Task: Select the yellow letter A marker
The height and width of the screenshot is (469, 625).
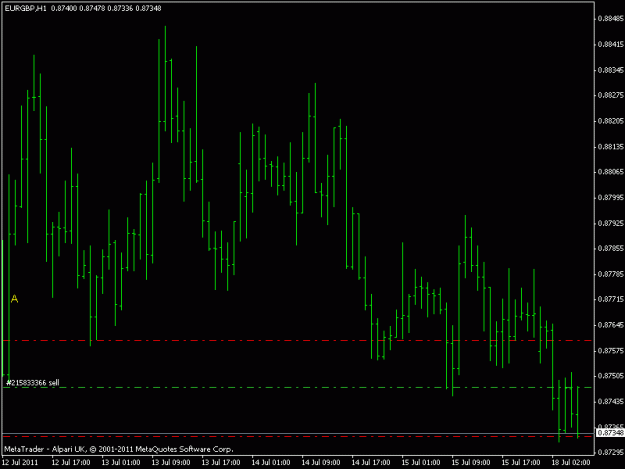Action: point(15,299)
